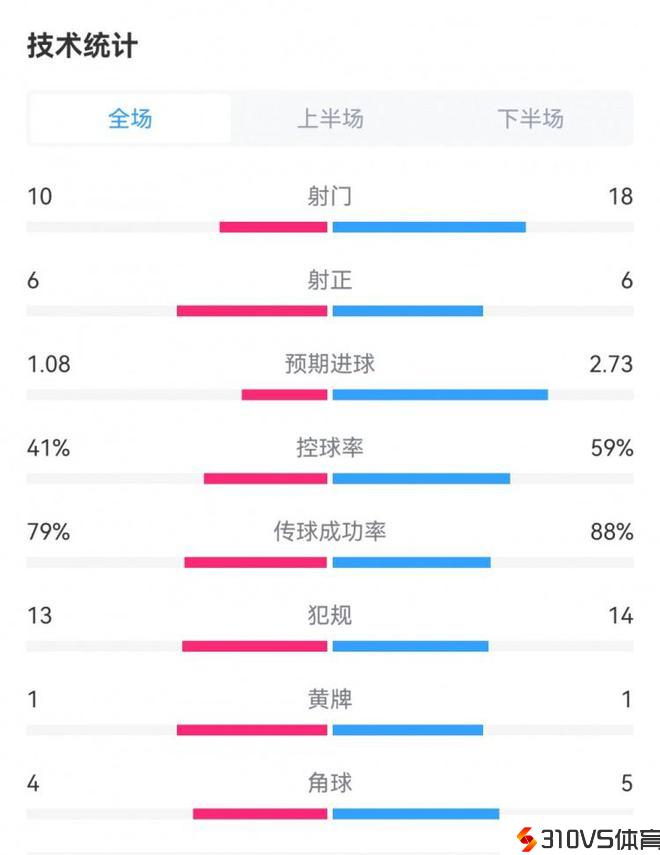Click the 技术统计 heading
The image size is (660, 855).
(x=82, y=46)
